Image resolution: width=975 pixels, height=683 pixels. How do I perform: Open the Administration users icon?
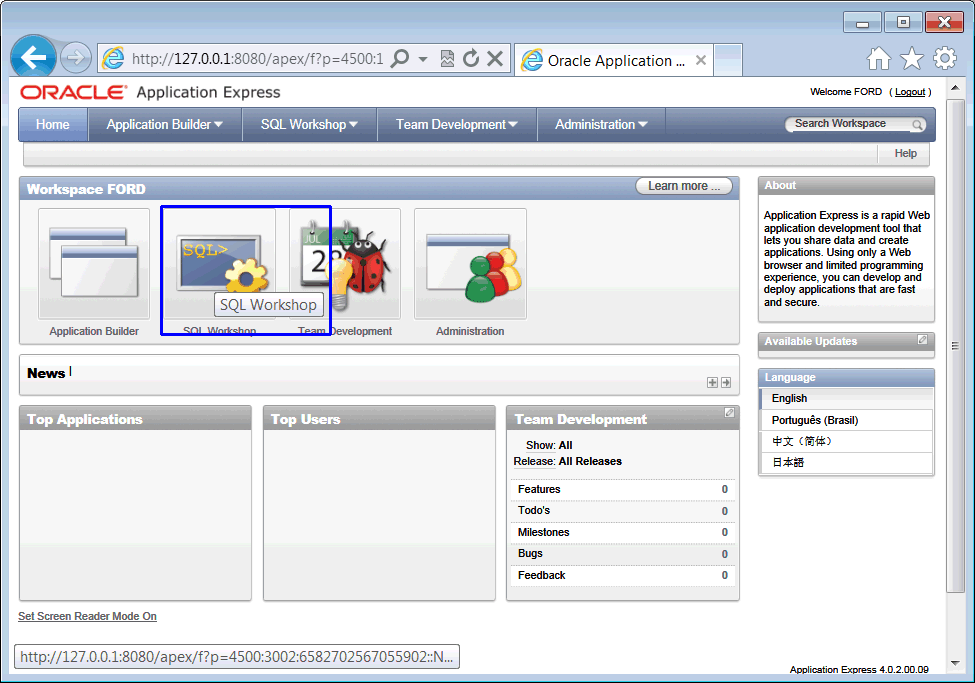(x=471, y=264)
